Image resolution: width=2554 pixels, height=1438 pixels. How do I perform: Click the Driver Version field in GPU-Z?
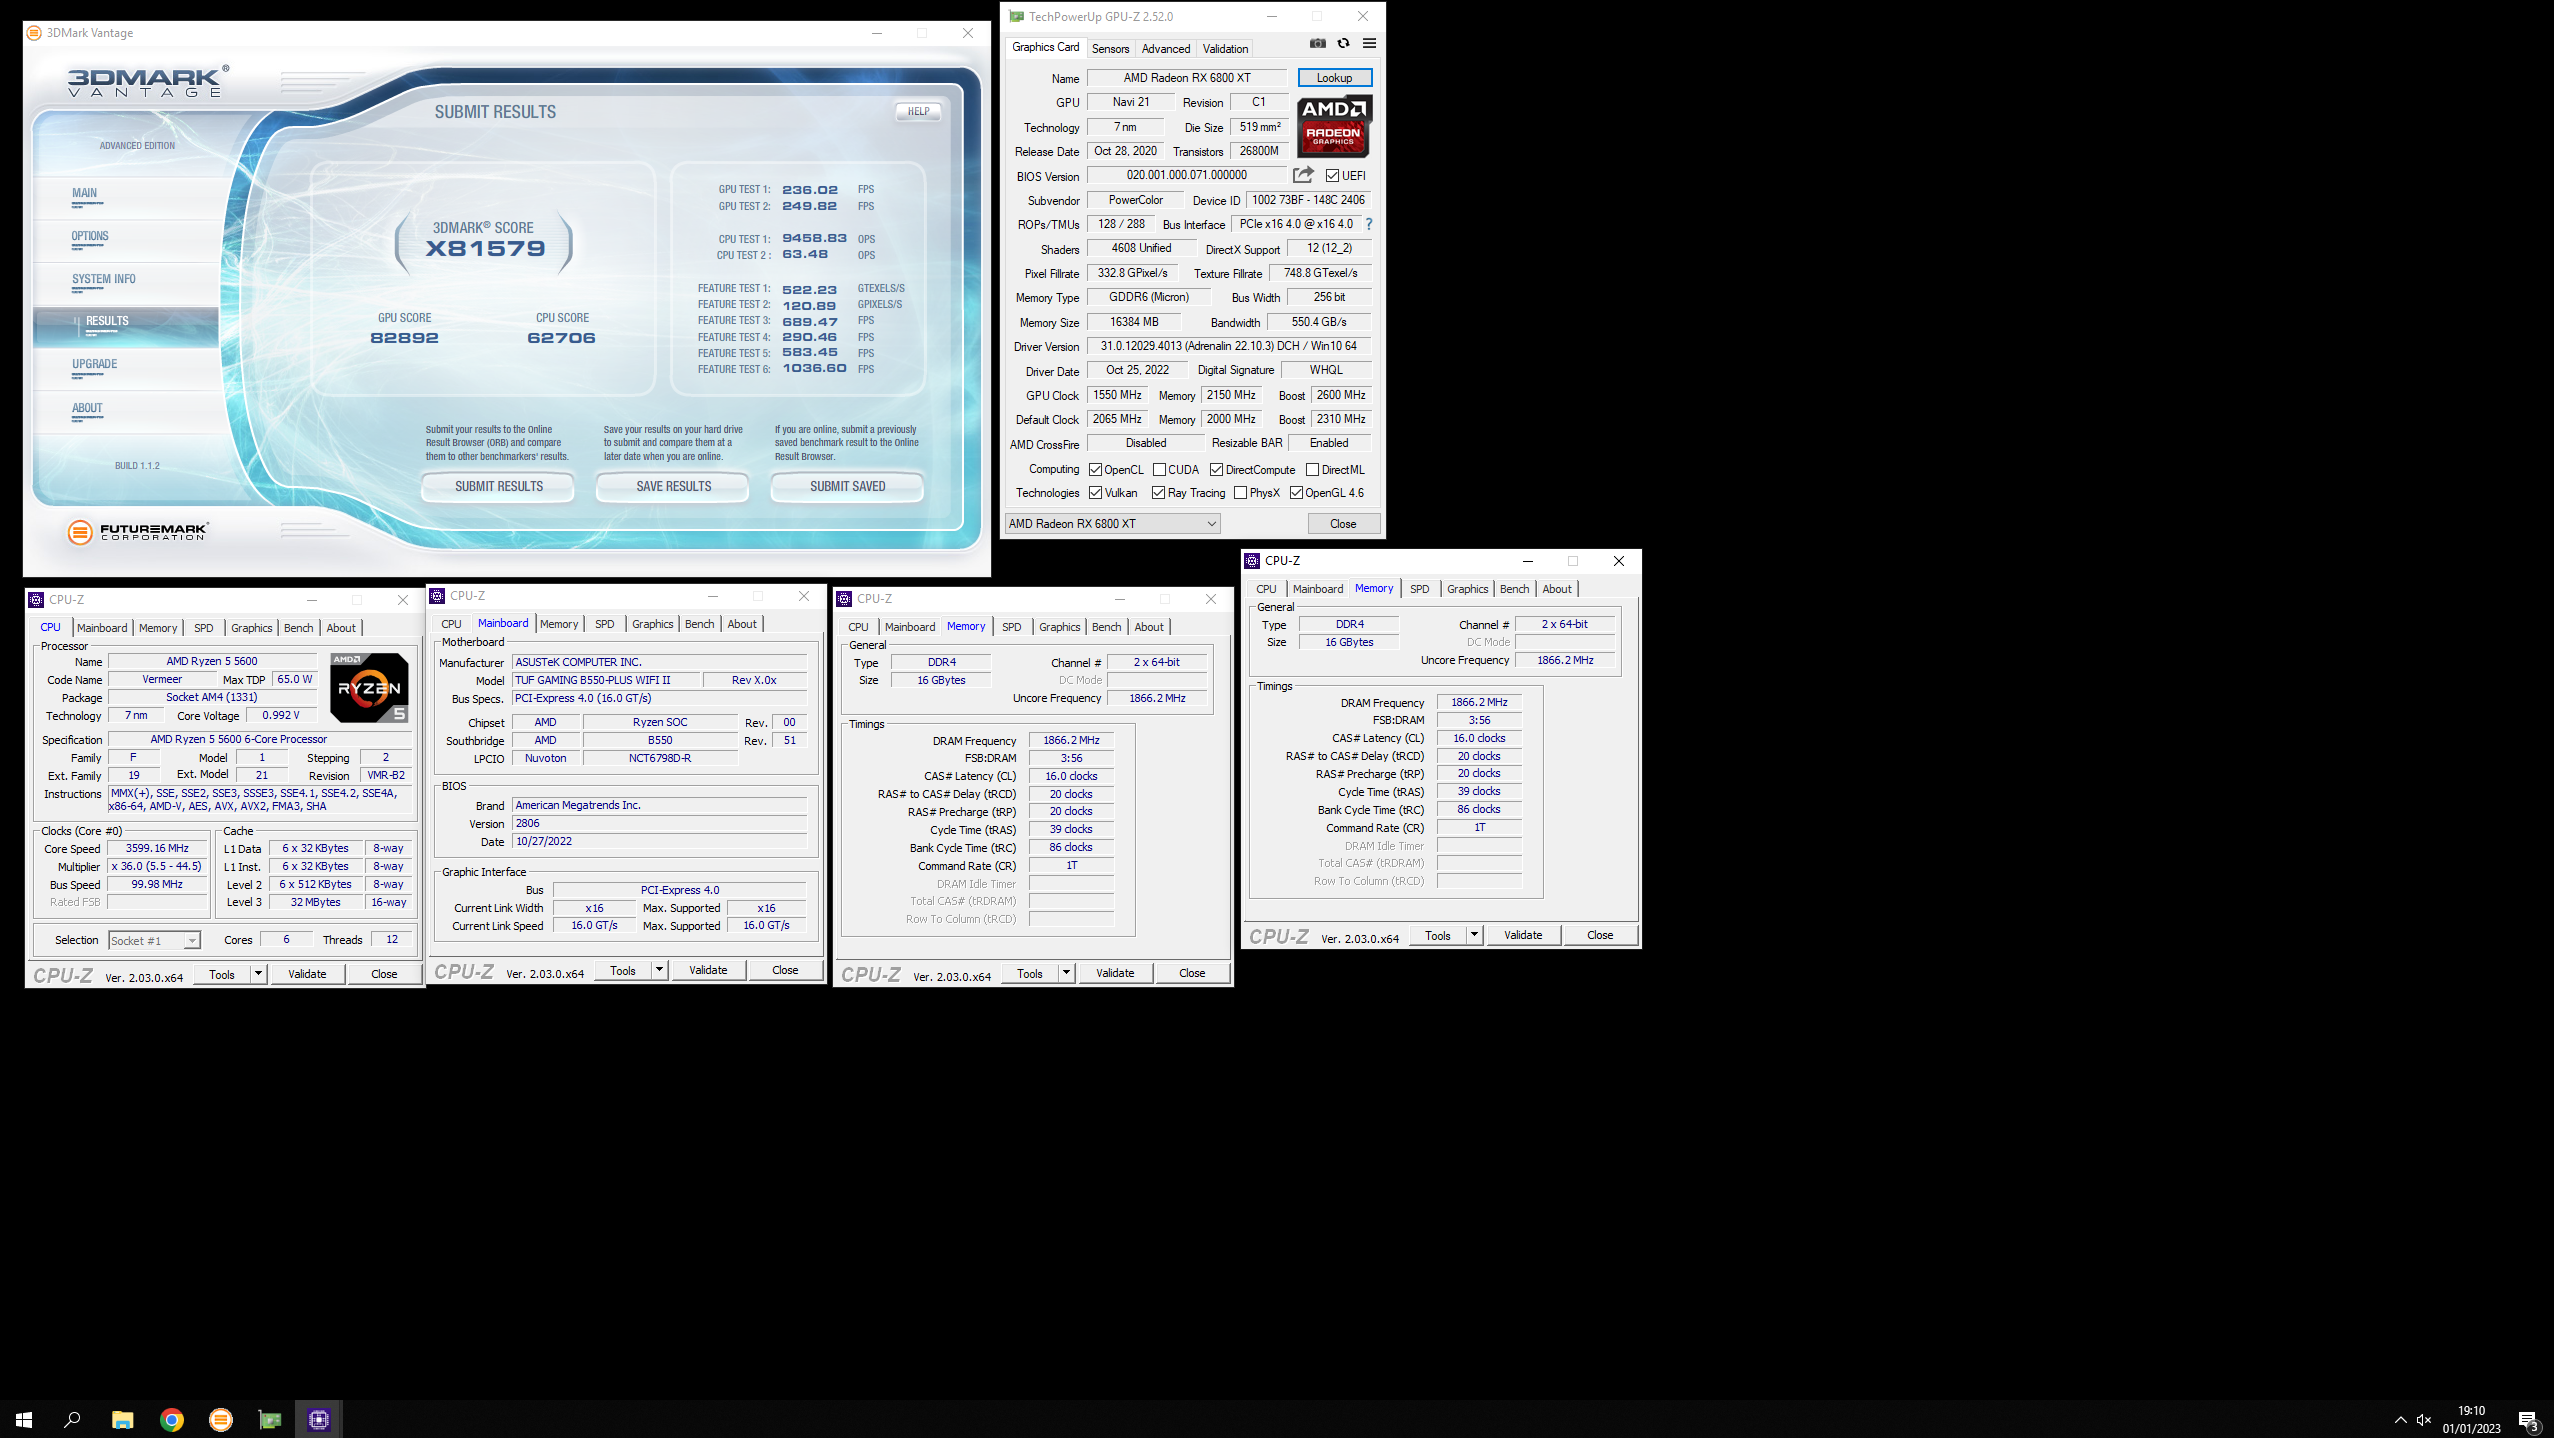tap(1228, 346)
